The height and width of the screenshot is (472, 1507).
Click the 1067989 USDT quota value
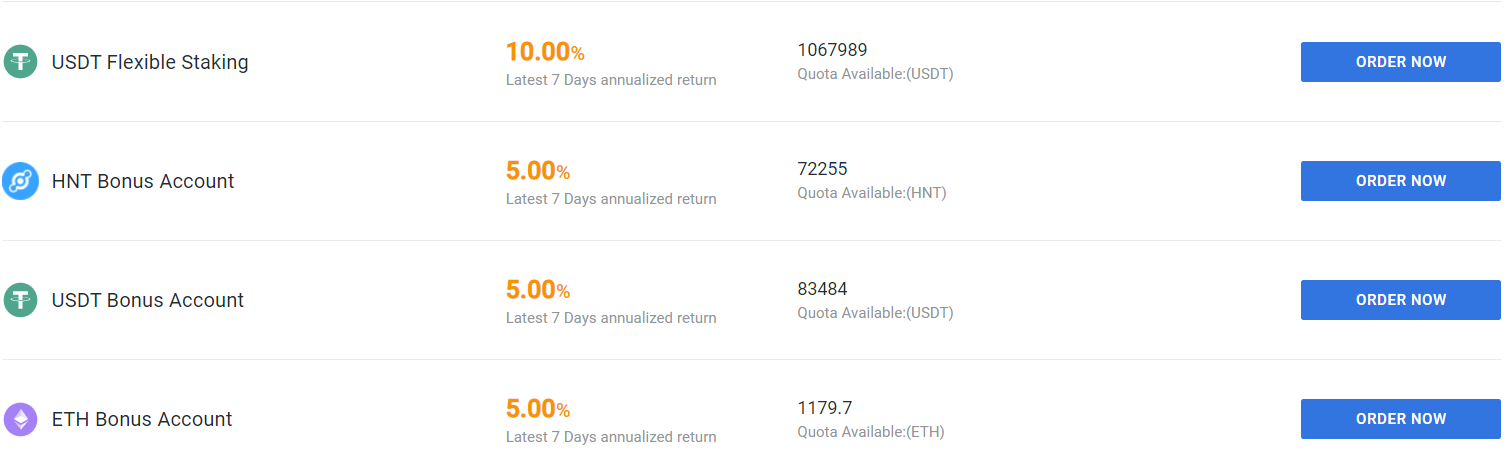(832, 50)
